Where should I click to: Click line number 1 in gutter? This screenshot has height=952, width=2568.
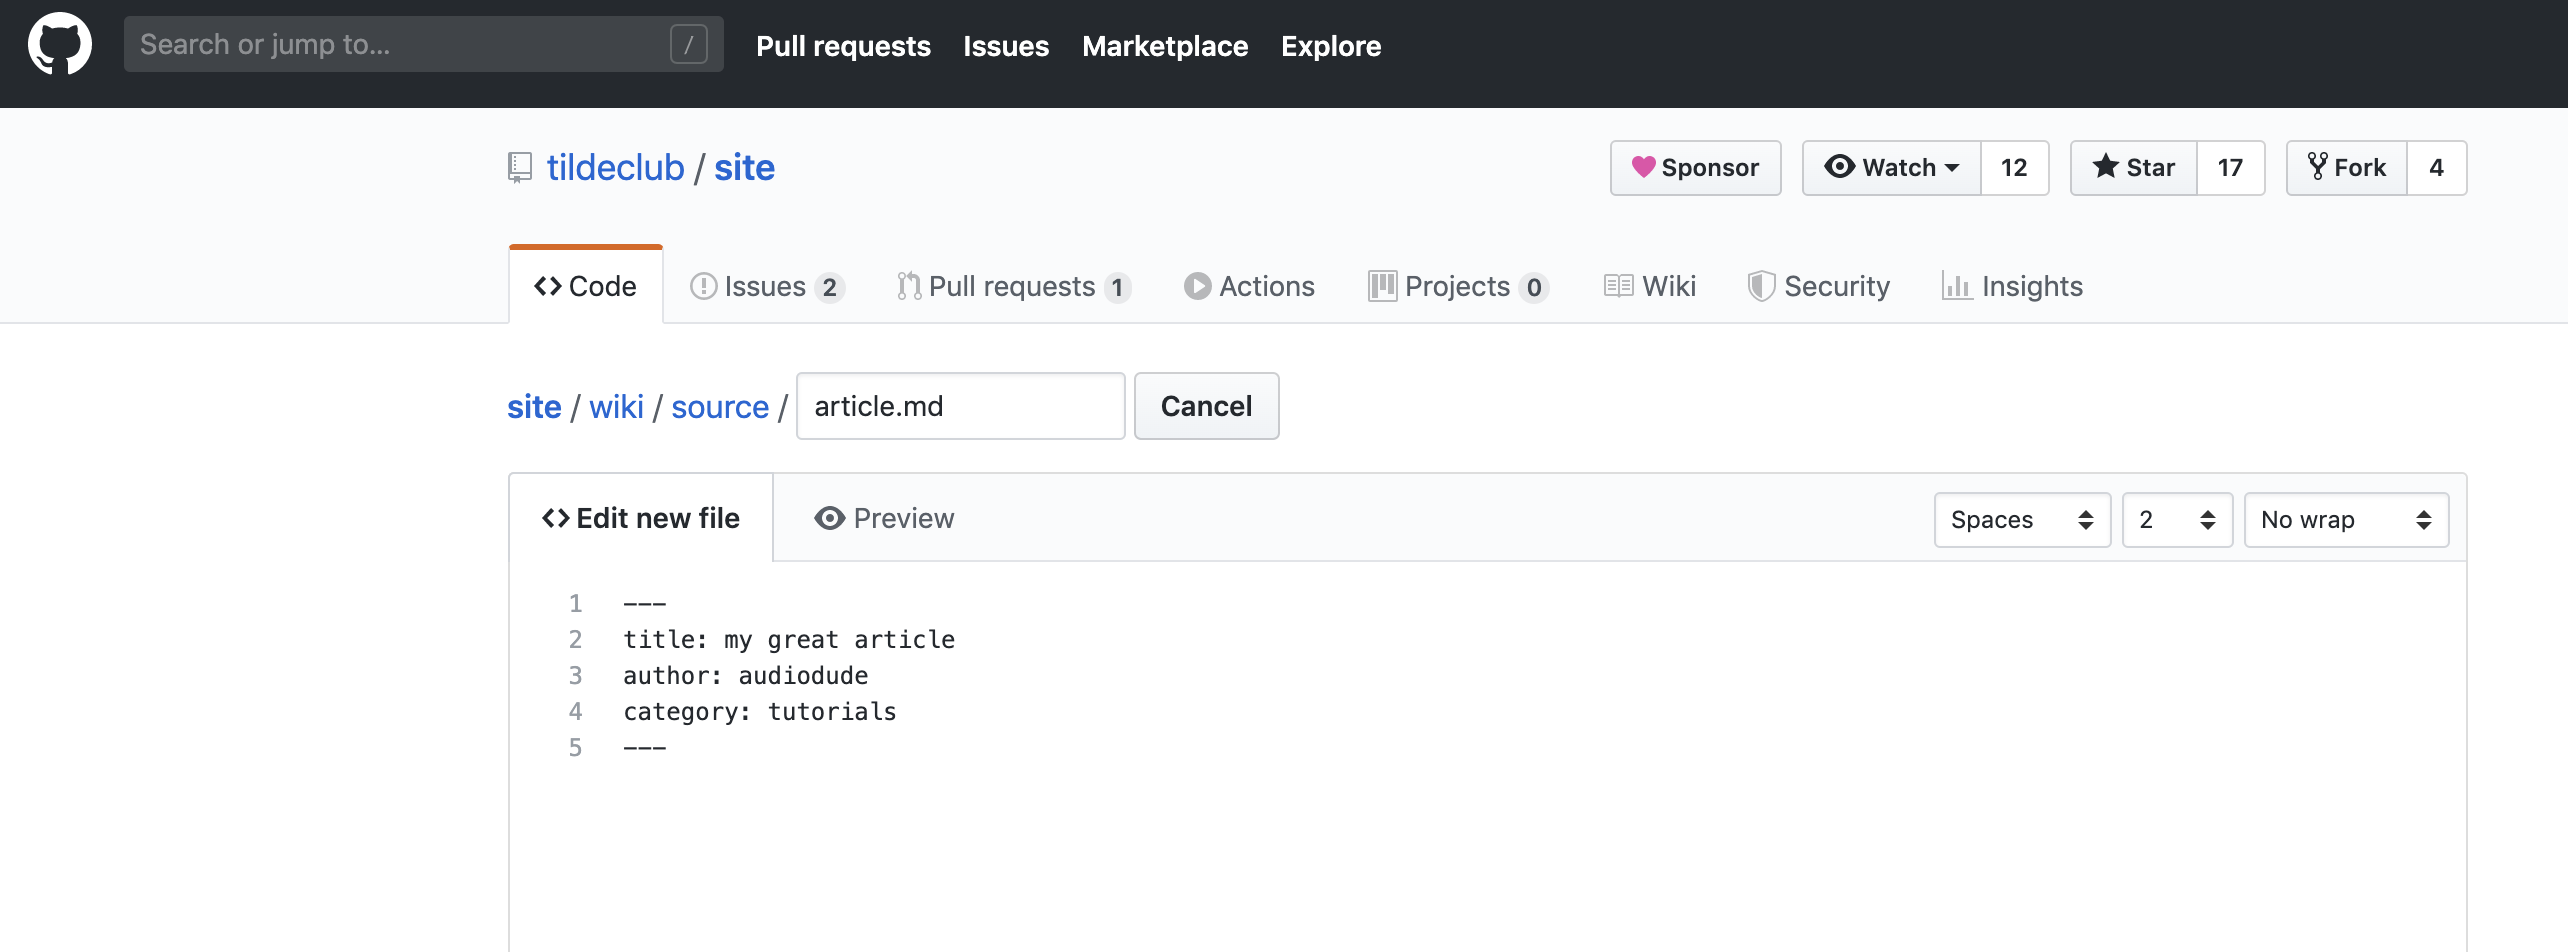click(575, 604)
